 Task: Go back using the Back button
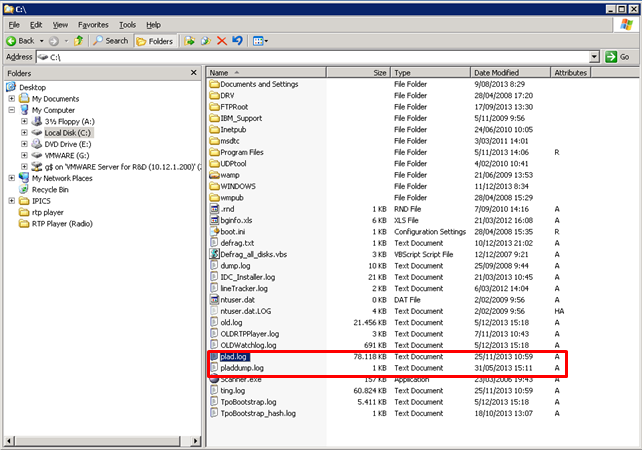coord(20,41)
